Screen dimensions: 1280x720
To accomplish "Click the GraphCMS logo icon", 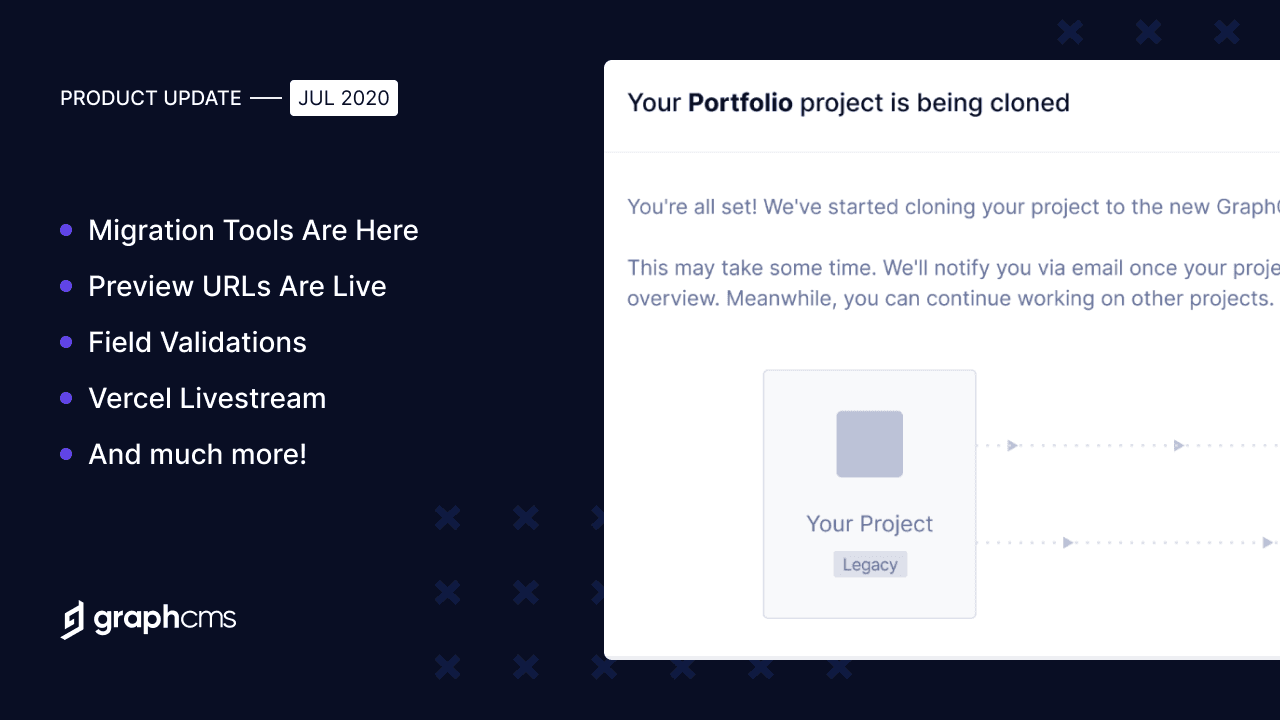I will (73, 620).
